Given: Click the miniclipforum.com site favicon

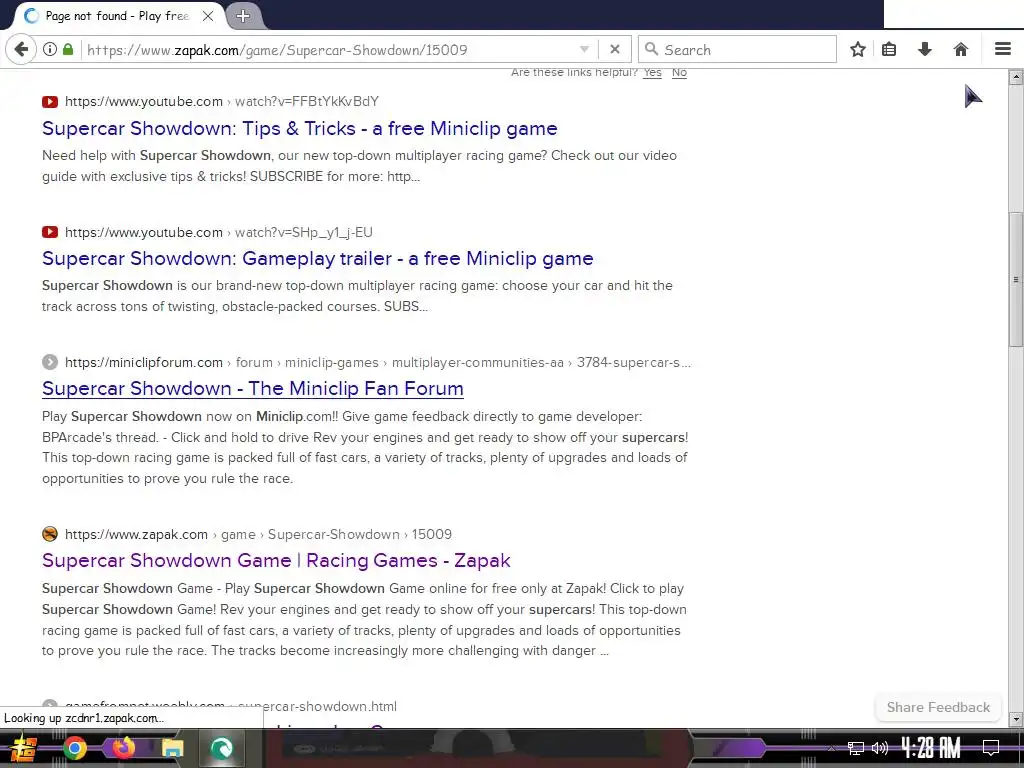Looking at the screenshot, I should (x=50, y=362).
